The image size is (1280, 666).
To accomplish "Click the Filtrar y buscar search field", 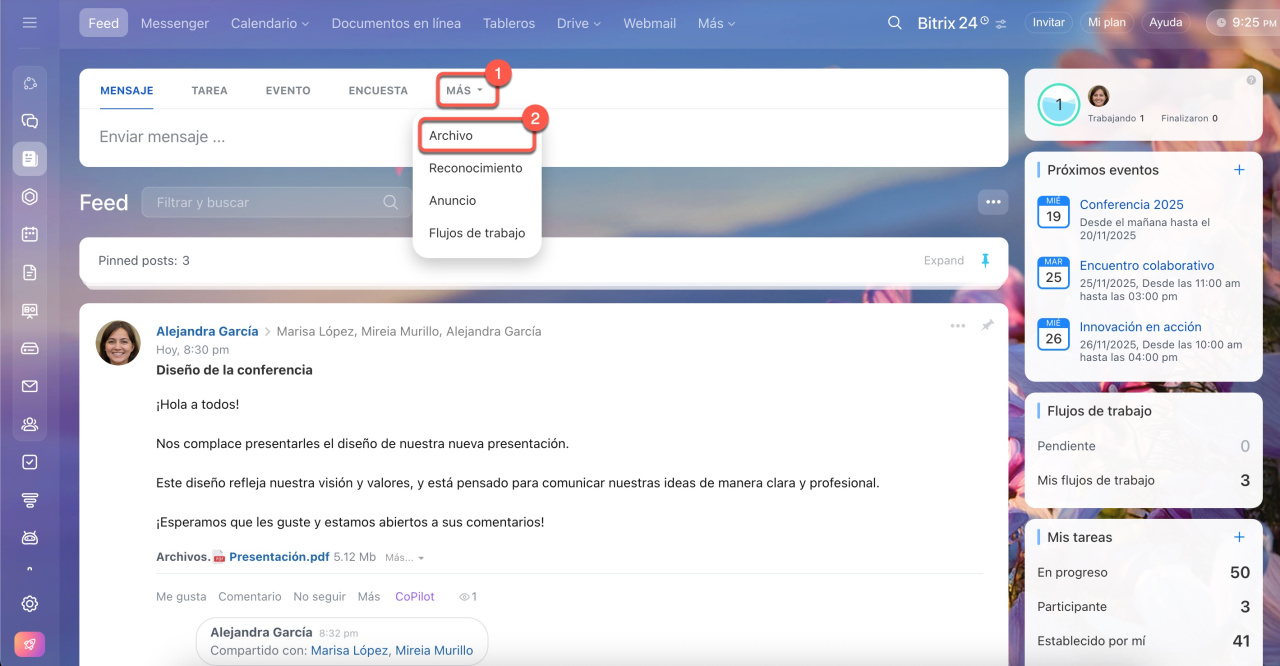I will (x=268, y=202).
